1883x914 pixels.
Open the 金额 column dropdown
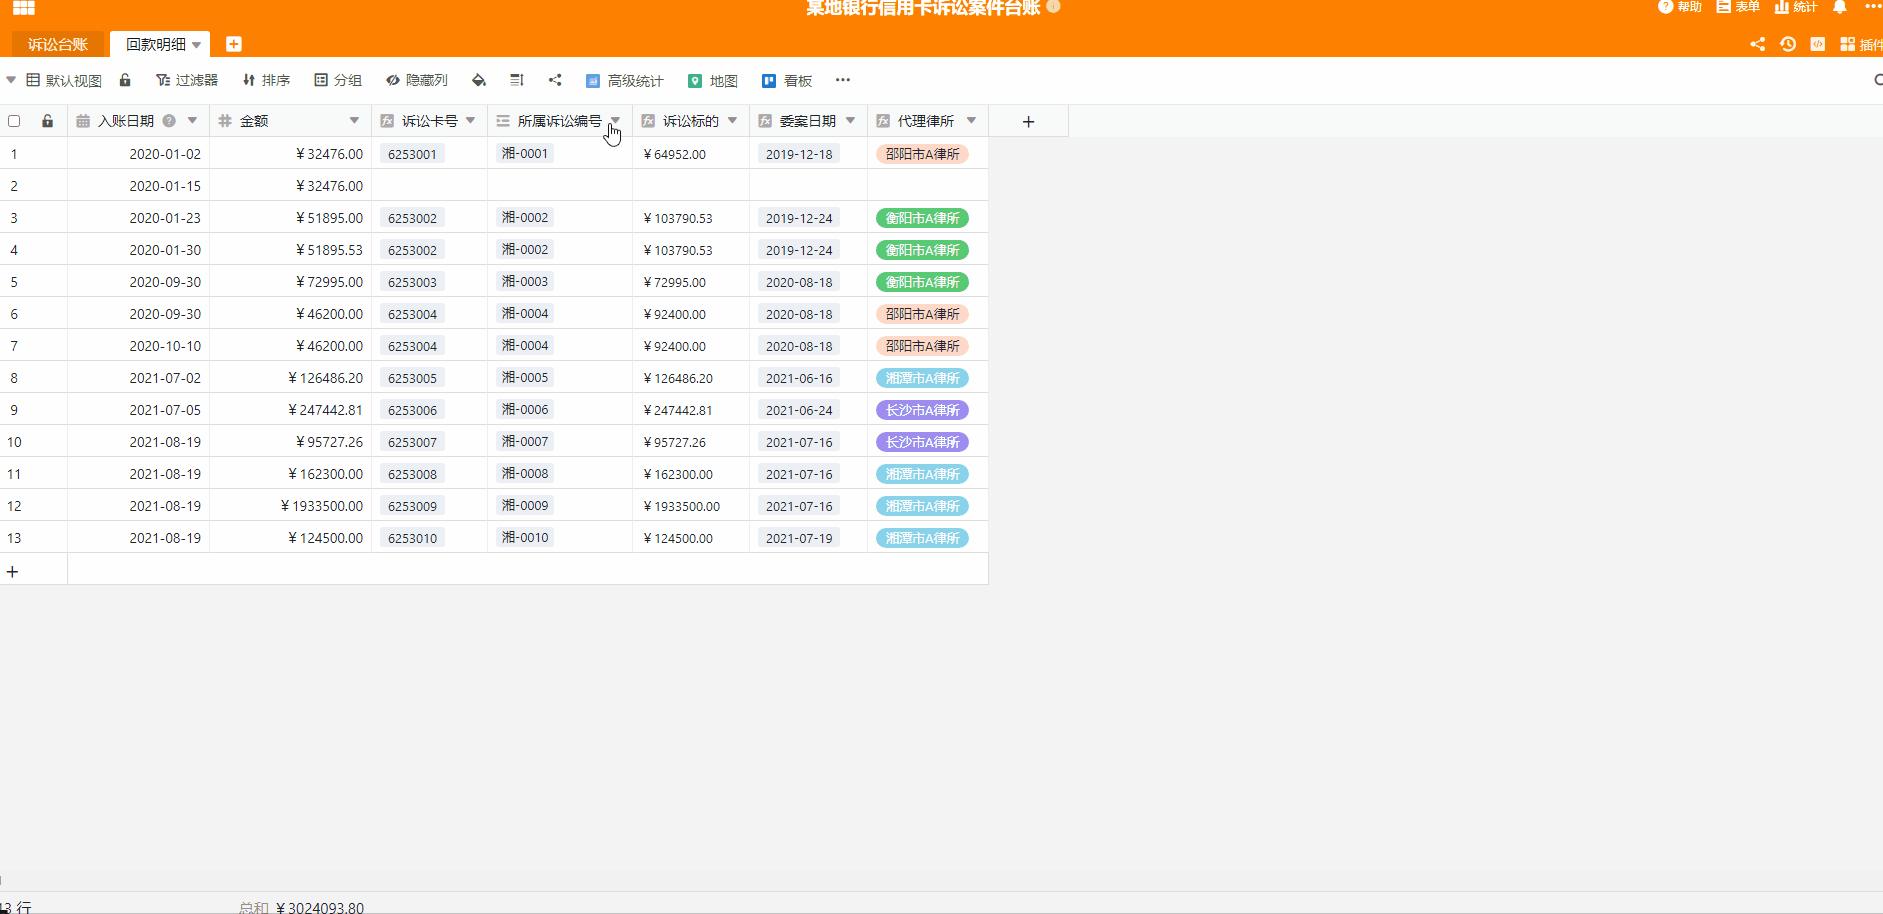[x=354, y=121]
